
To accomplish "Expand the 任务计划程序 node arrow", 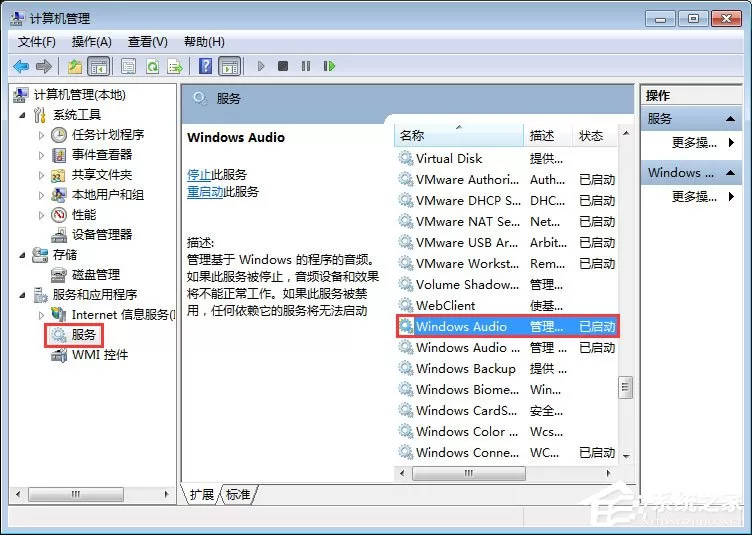I will [41, 136].
